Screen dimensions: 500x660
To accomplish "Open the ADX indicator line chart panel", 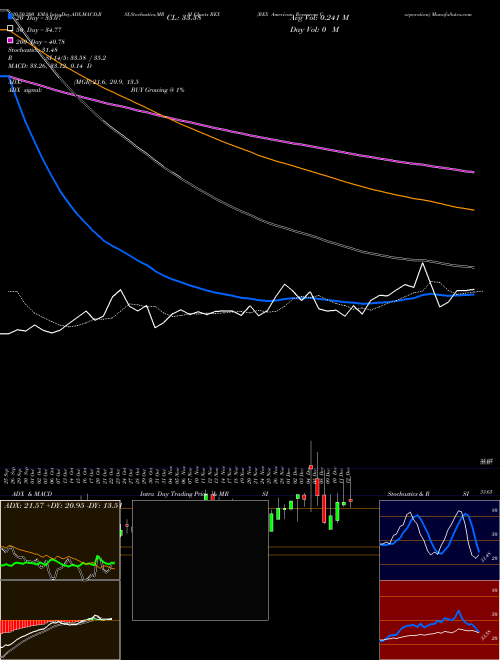I will pos(60,540).
